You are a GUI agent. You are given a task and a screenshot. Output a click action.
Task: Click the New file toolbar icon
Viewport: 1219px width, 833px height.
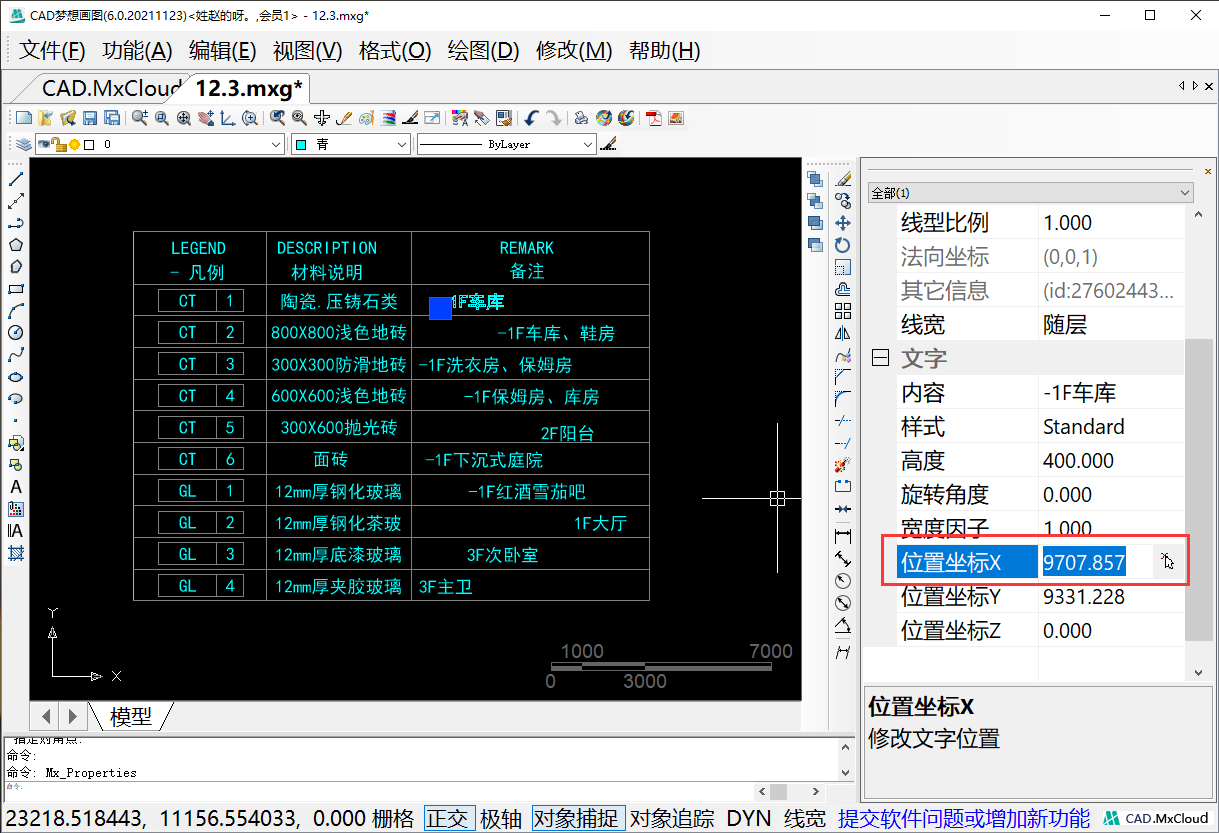pyautogui.click(x=24, y=118)
